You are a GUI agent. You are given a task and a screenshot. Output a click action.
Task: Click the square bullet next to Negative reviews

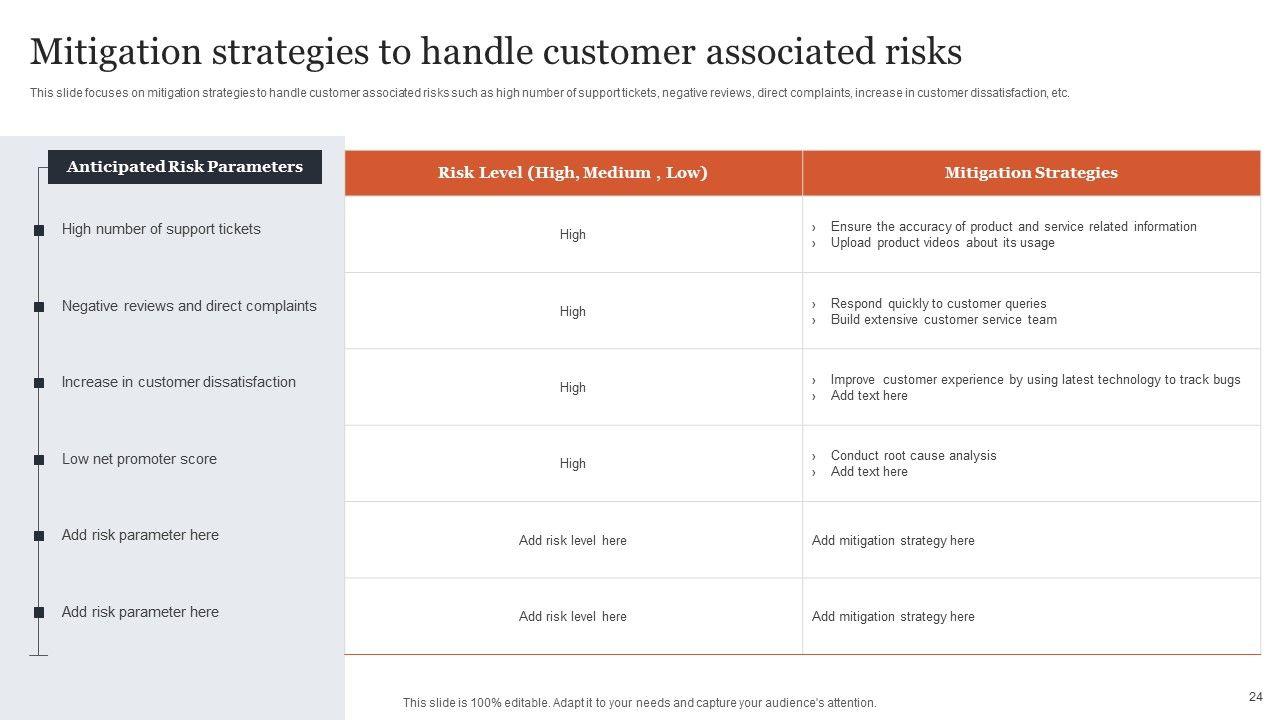click(x=39, y=307)
